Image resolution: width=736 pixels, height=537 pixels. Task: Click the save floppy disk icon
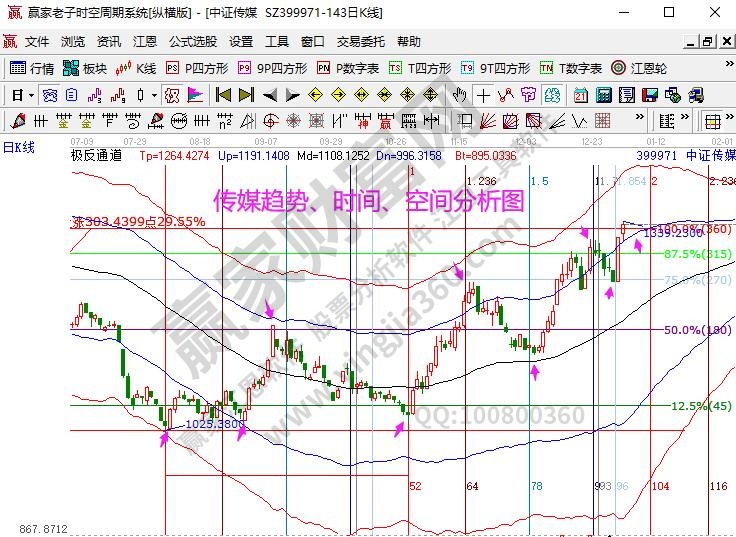point(649,95)
